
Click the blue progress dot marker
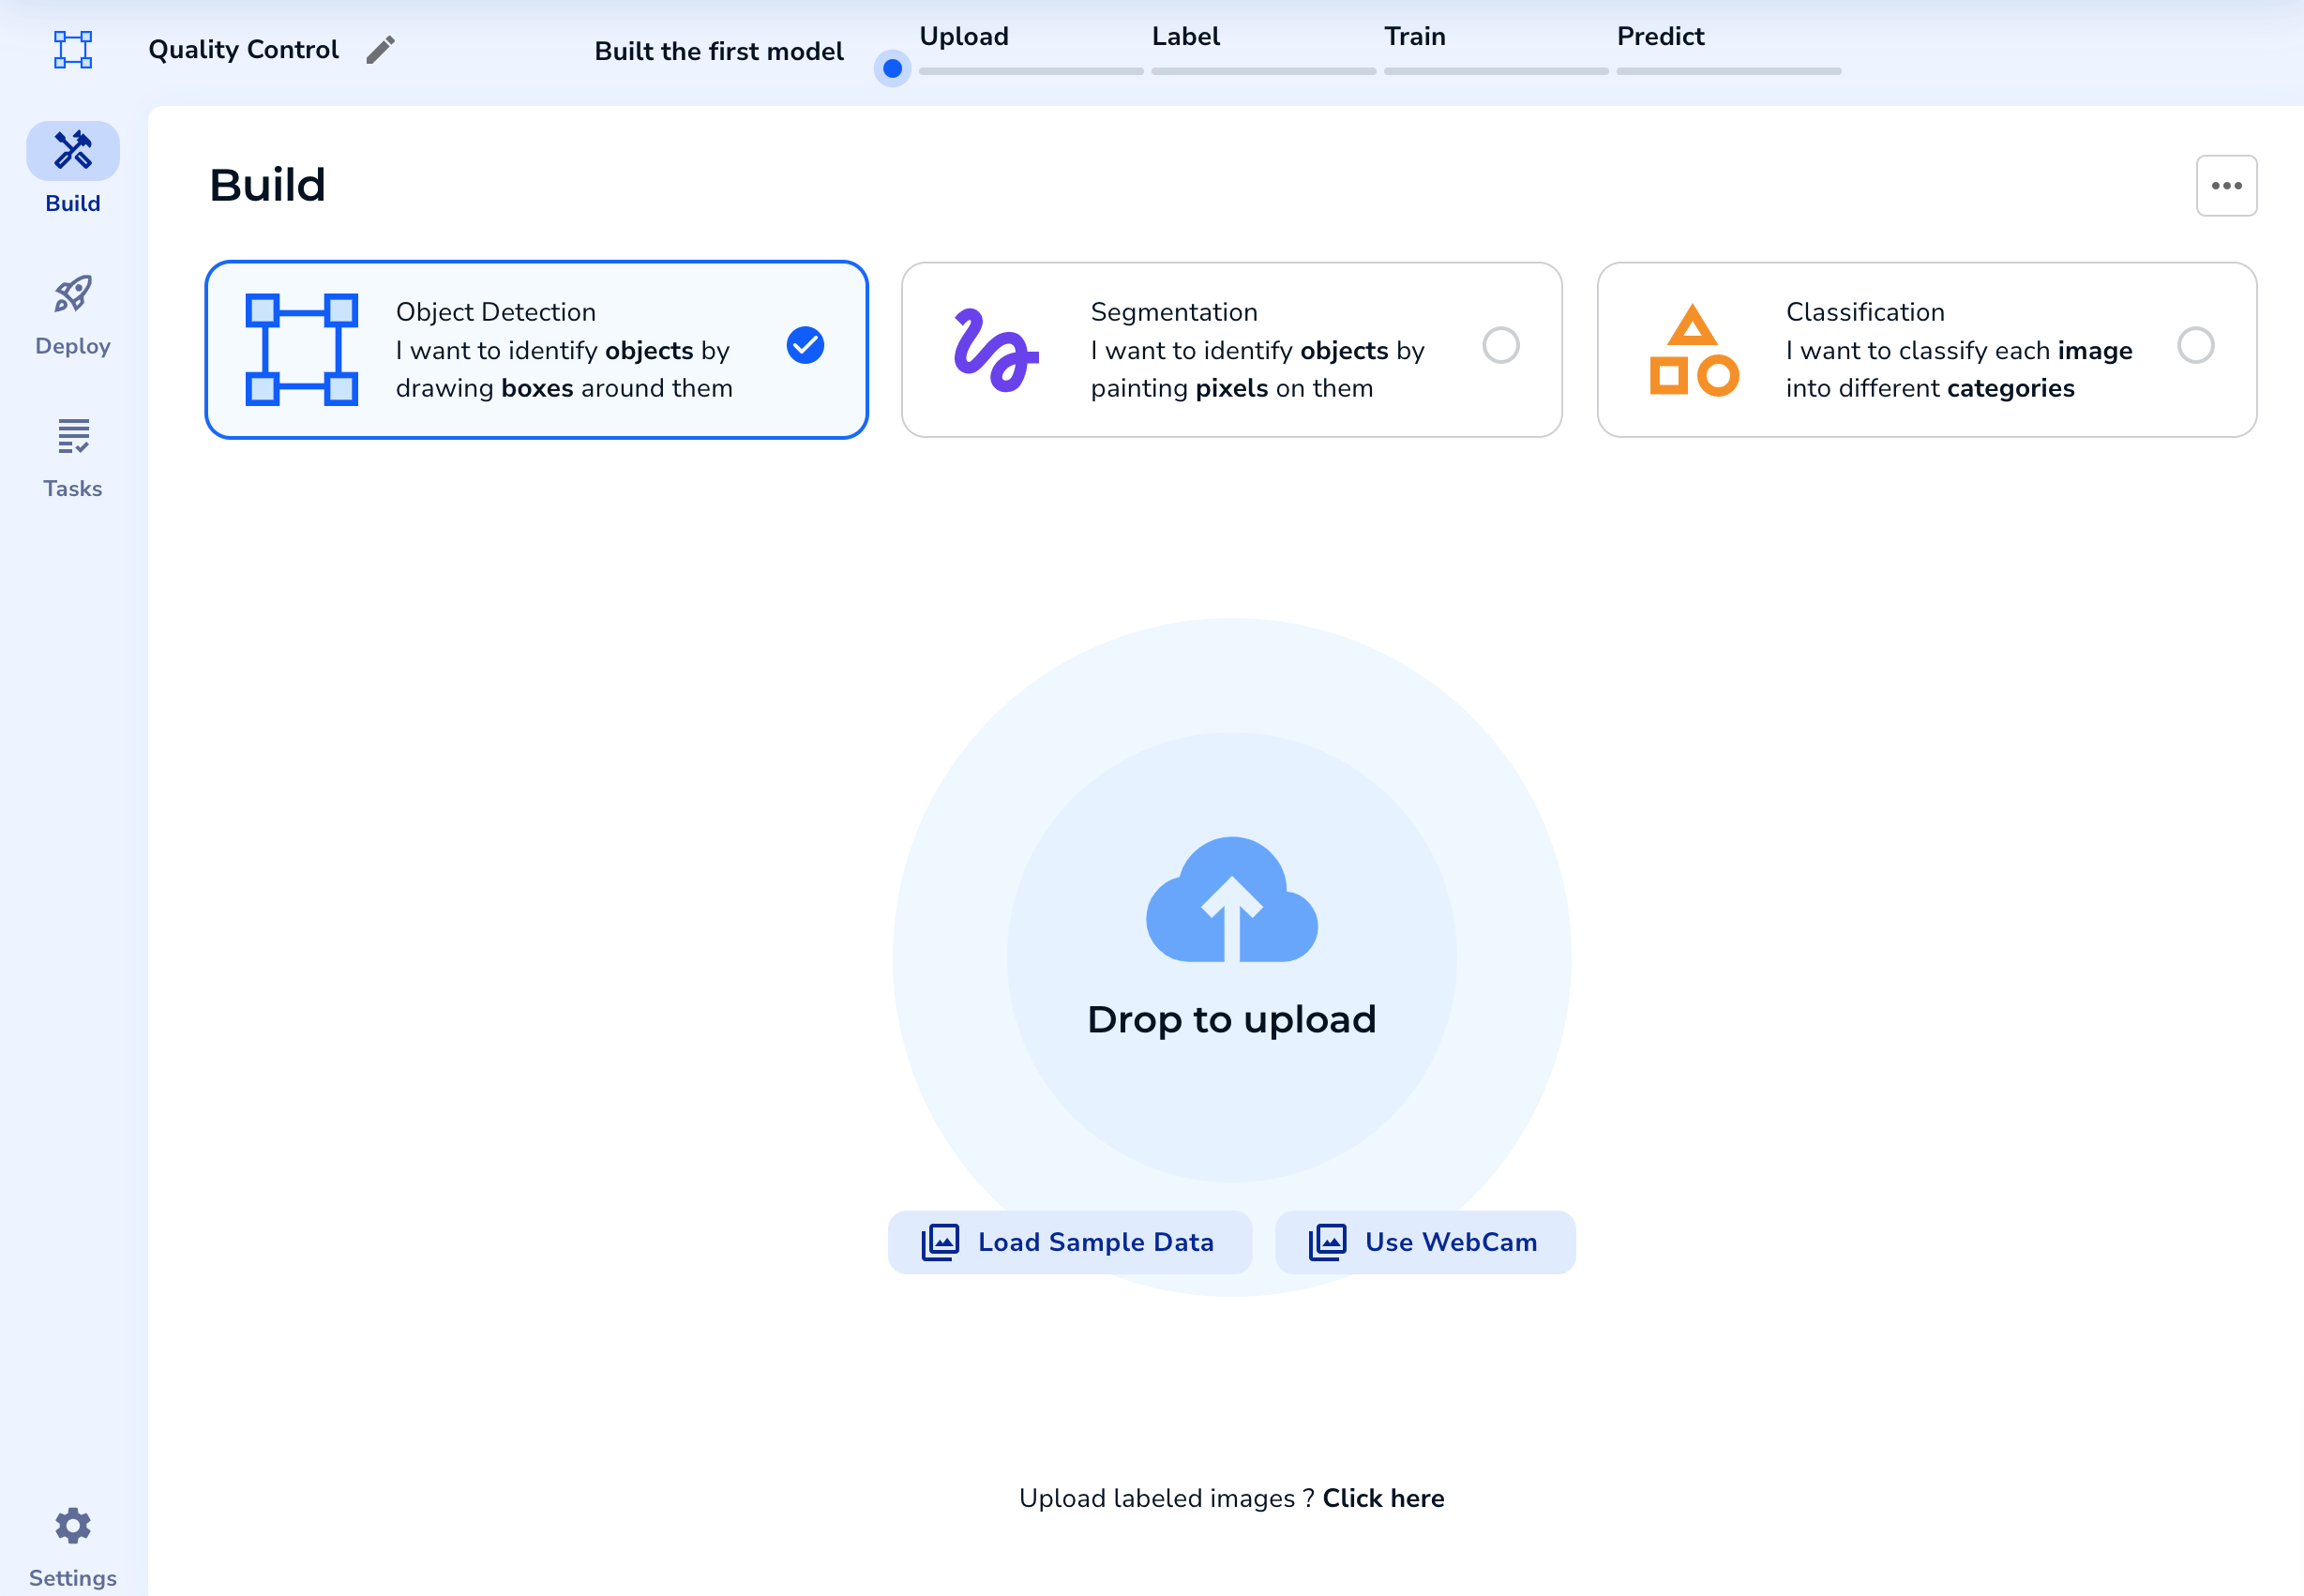[892, 69]
